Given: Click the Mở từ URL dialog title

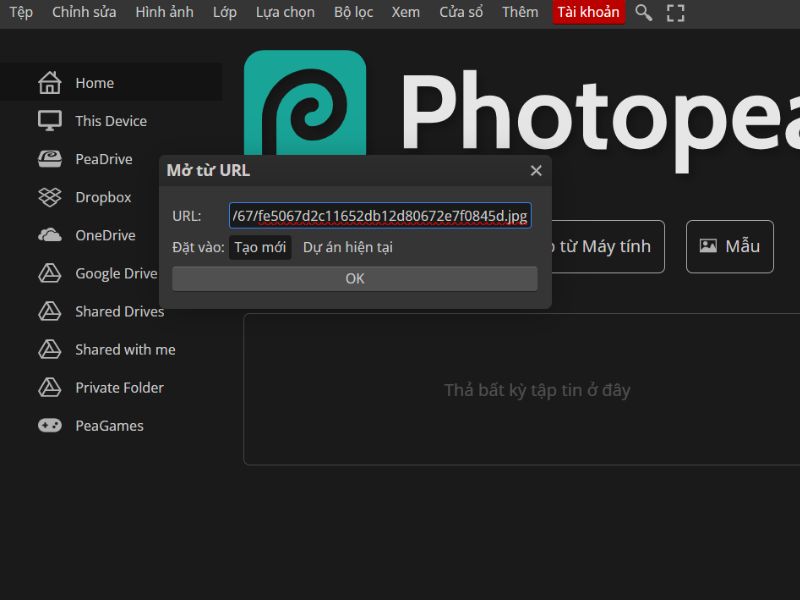Looking at the screenshot, I should point(208,170).
